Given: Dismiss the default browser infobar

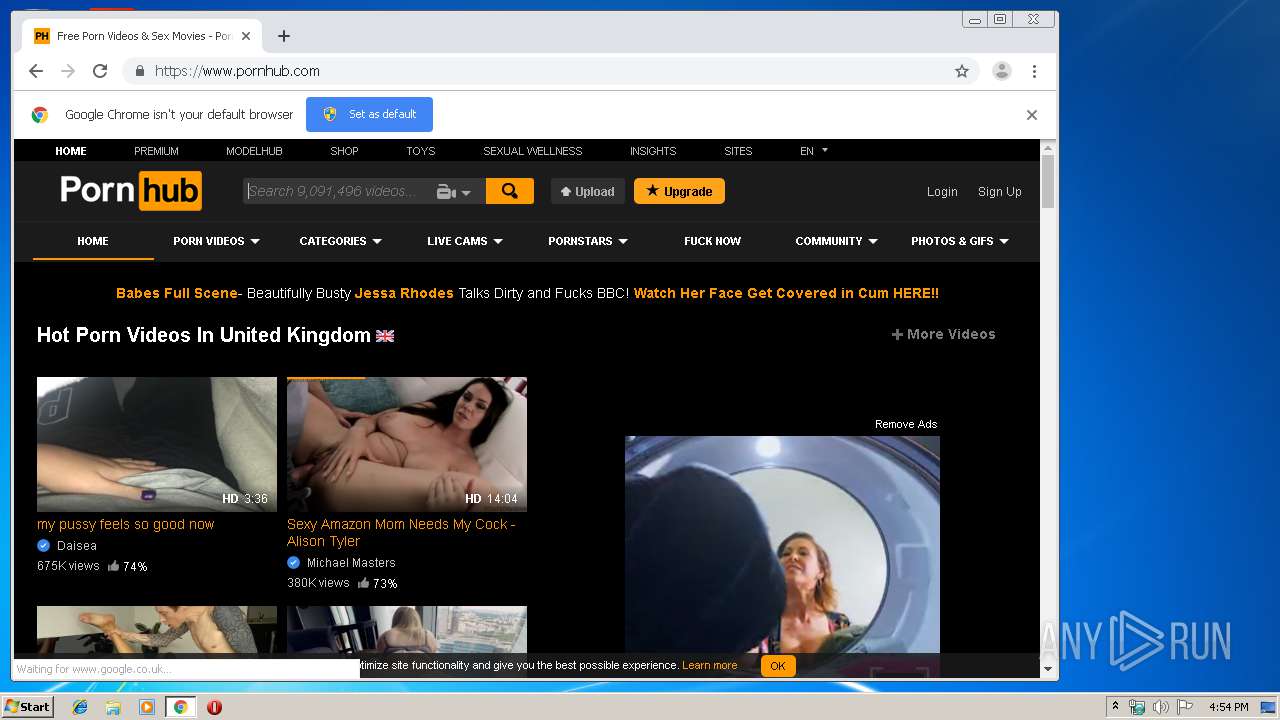Looking at the screenshot, I should point(1031,115).
